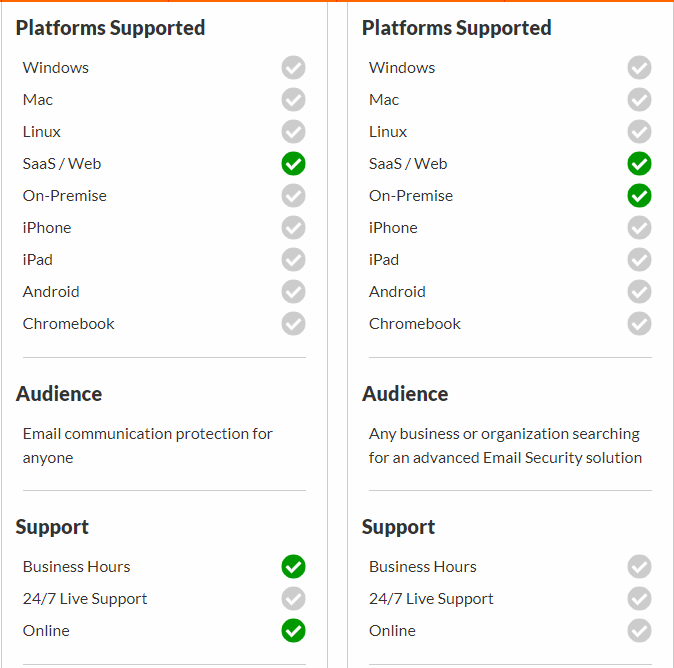Click the gray Linux checkmark in left column
674x668 pixels.
pos(294,132)
